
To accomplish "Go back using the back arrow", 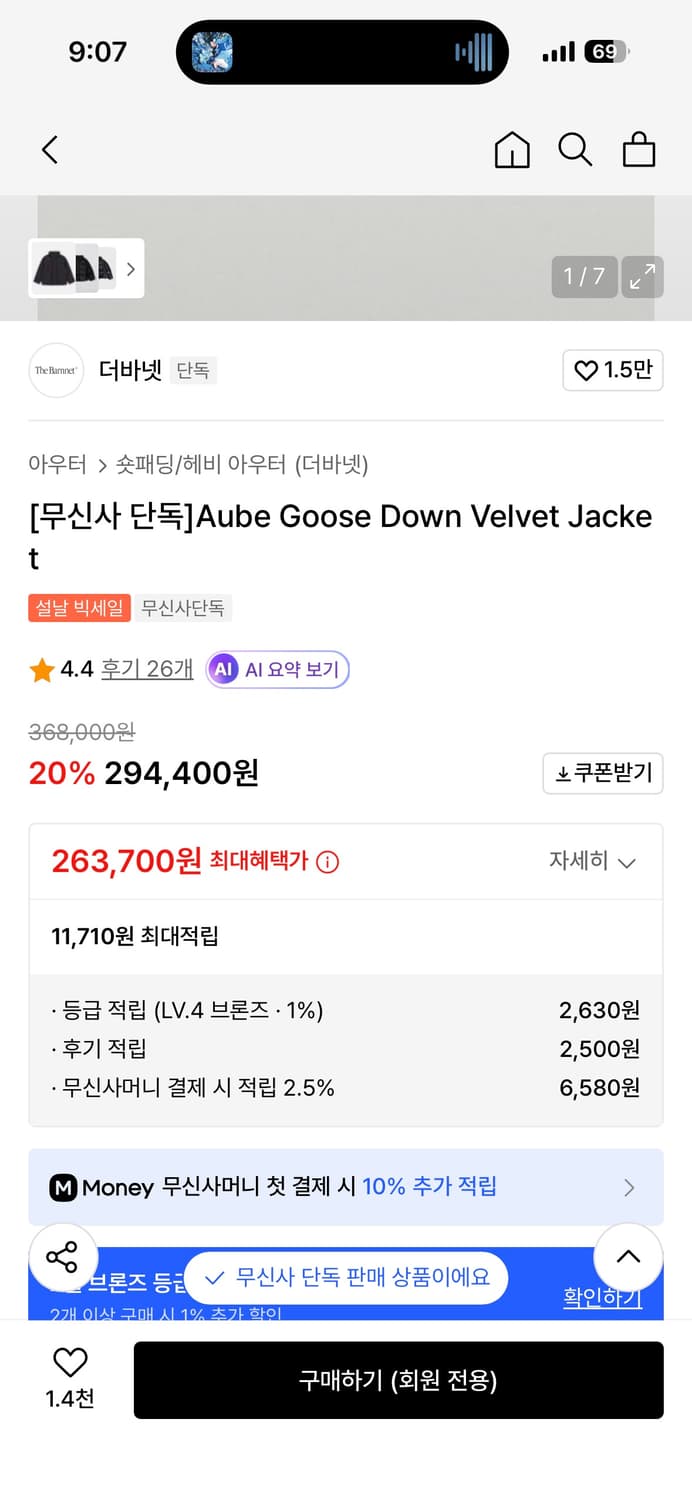I will click(50, 149).
